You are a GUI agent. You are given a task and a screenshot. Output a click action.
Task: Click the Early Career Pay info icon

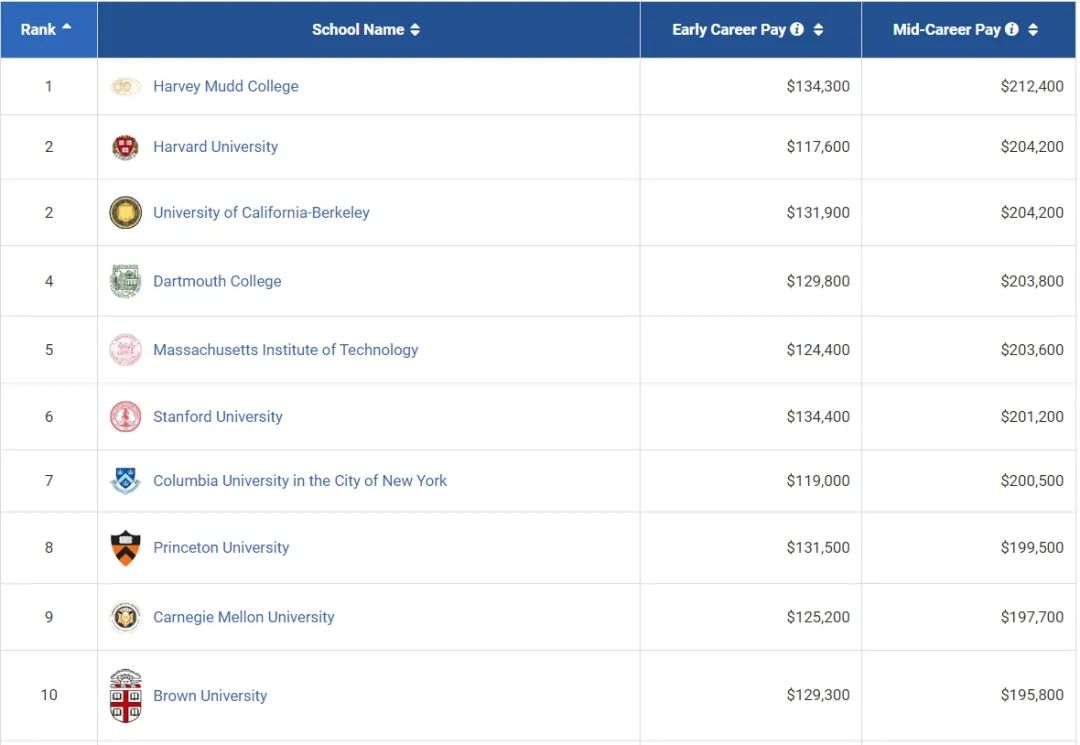click(797, 29)
